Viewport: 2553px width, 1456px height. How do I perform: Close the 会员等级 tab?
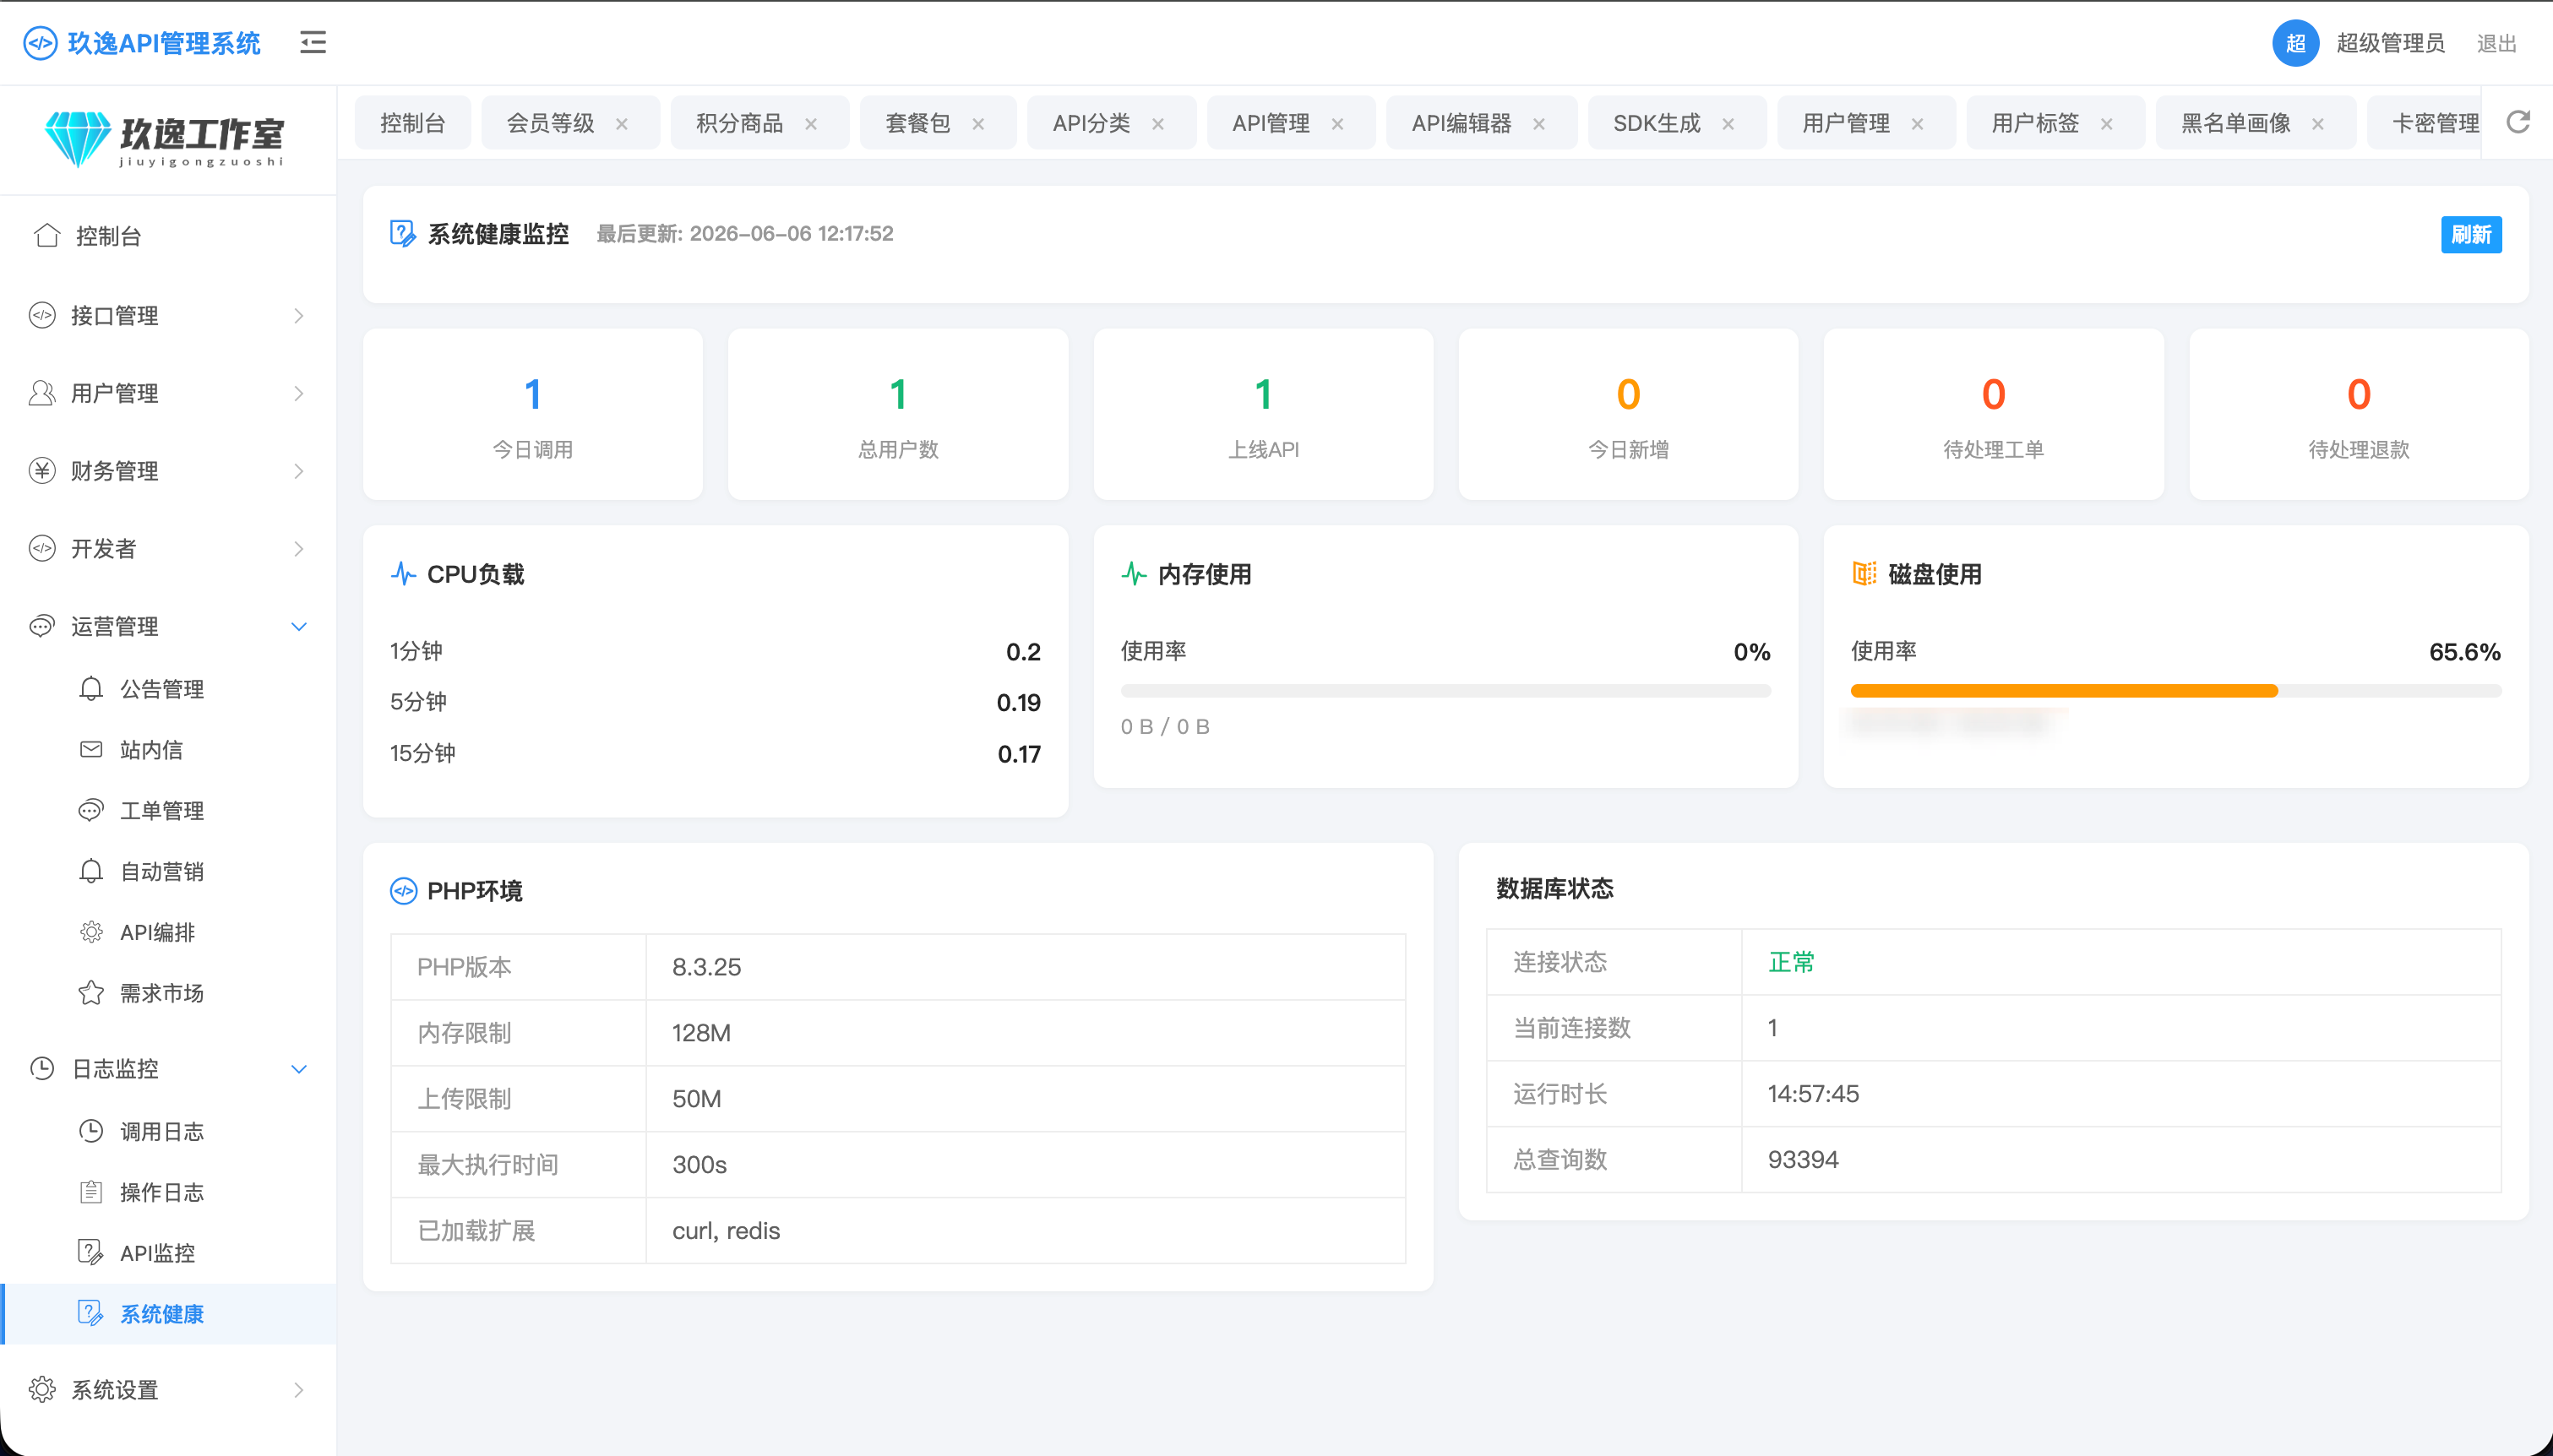[622, 124]
